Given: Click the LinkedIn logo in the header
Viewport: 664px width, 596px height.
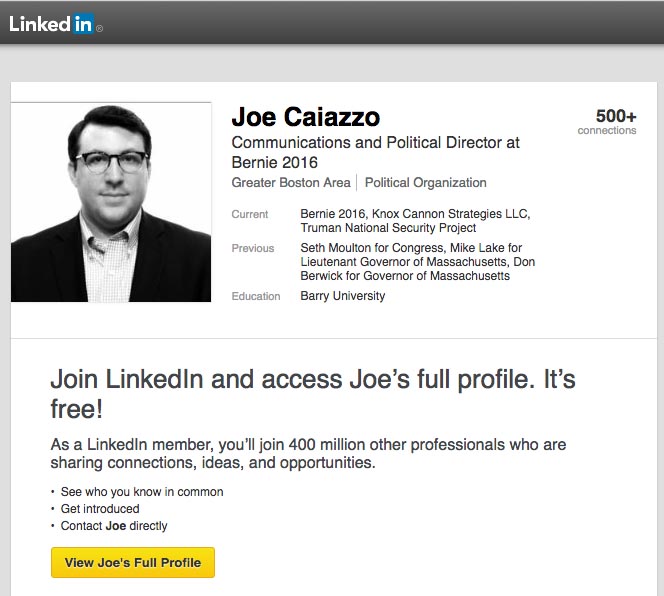Looking at the screenshot, I should (53, 23).
